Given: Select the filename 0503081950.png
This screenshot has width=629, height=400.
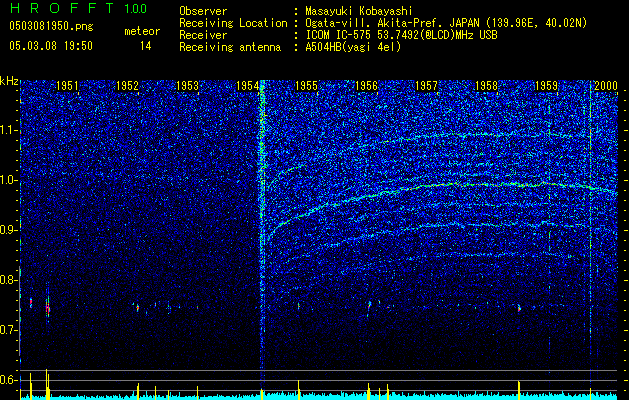Looking at the screenshot, I should [51, 27].
